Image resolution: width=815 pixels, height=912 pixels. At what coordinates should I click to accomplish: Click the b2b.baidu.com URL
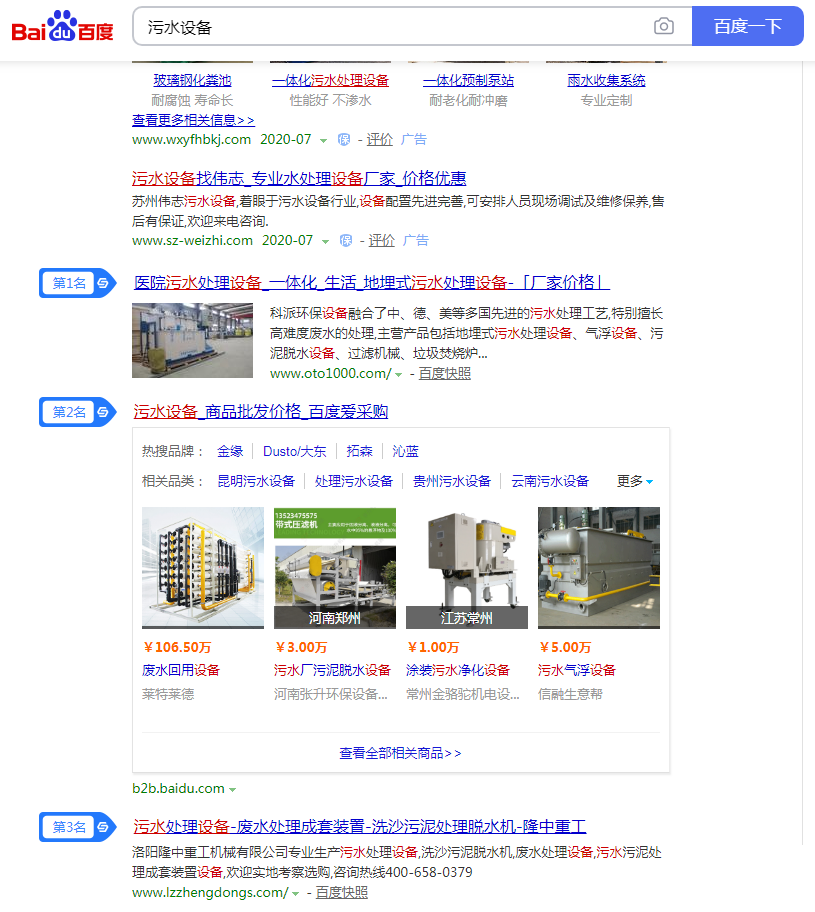point(179,789)
